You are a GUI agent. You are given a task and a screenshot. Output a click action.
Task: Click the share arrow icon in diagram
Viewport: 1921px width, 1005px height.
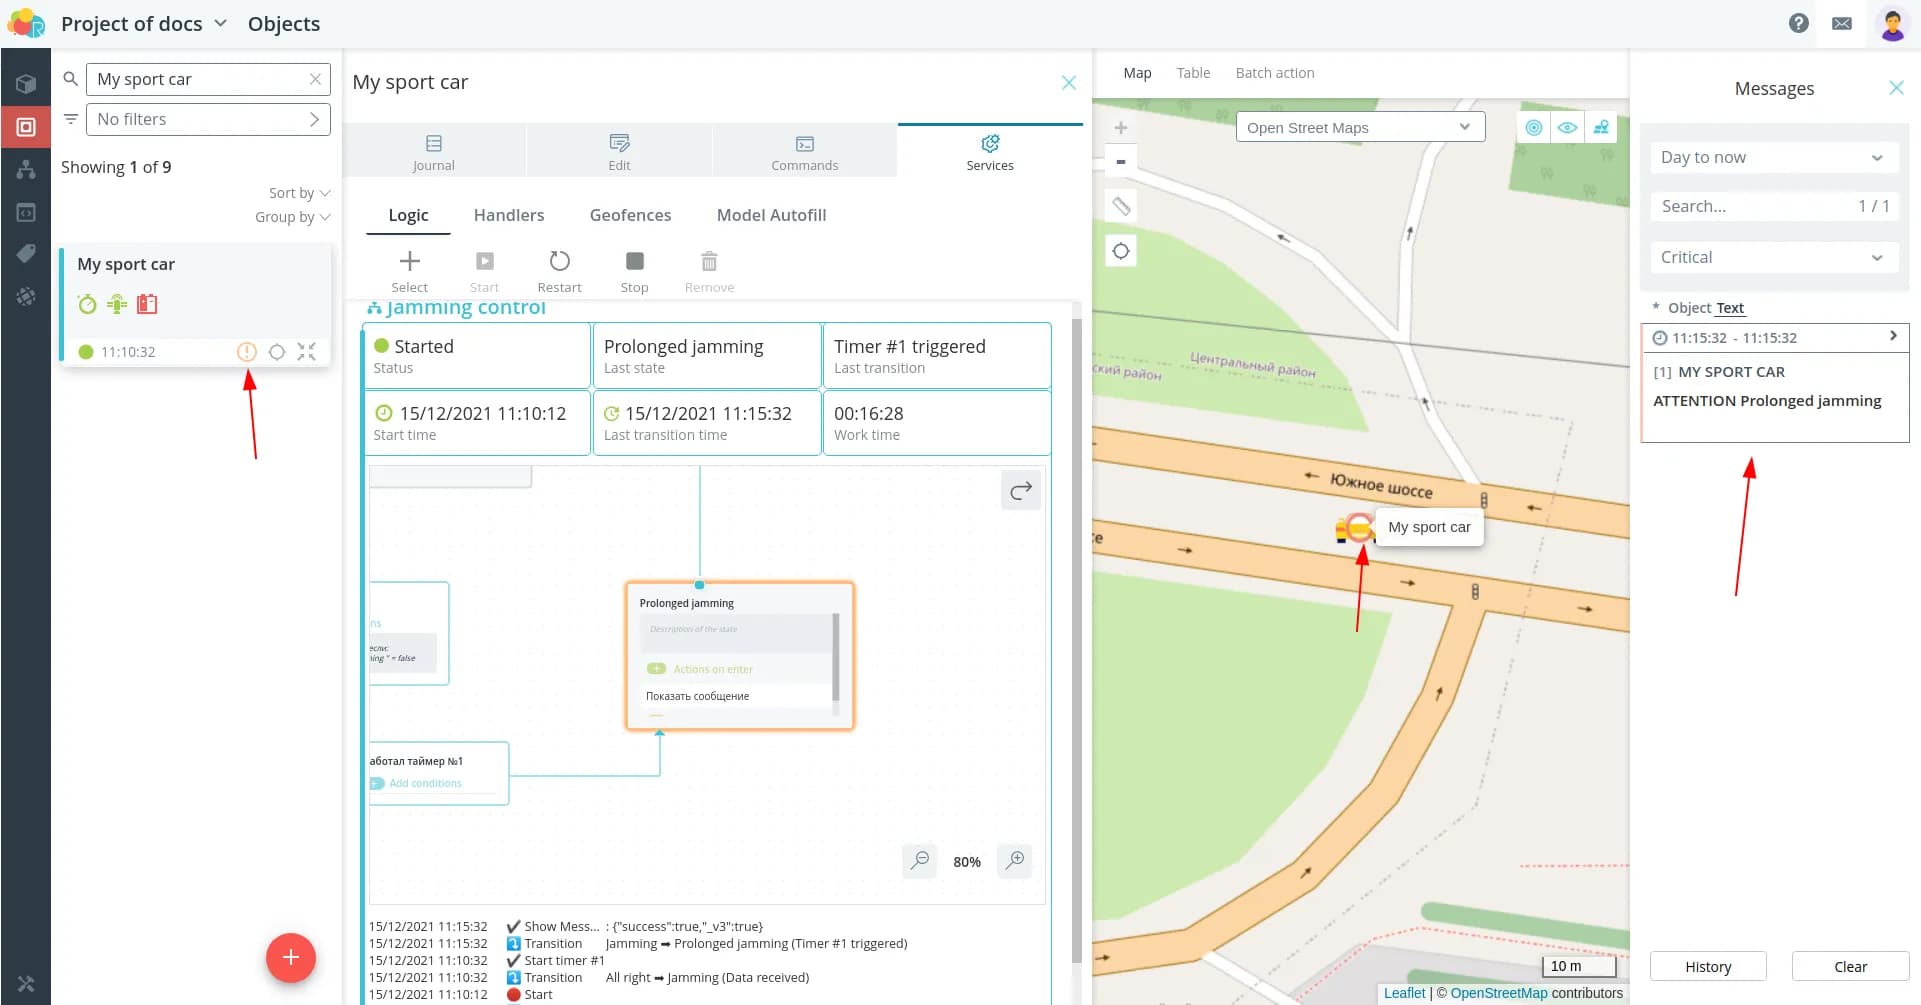click(x=1020, y=490)
